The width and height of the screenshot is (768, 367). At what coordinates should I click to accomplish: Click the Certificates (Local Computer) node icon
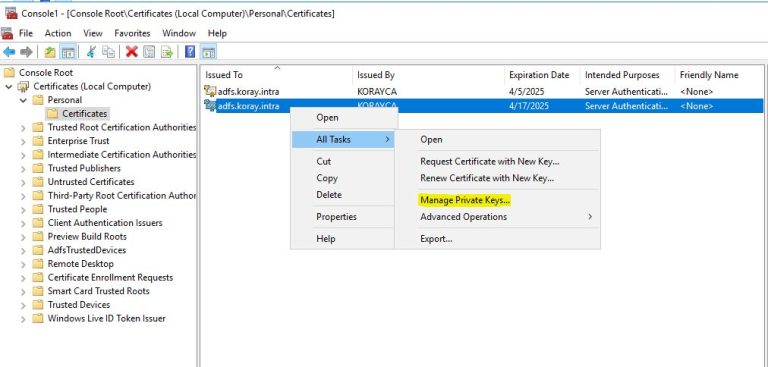(x=24, y=87)
